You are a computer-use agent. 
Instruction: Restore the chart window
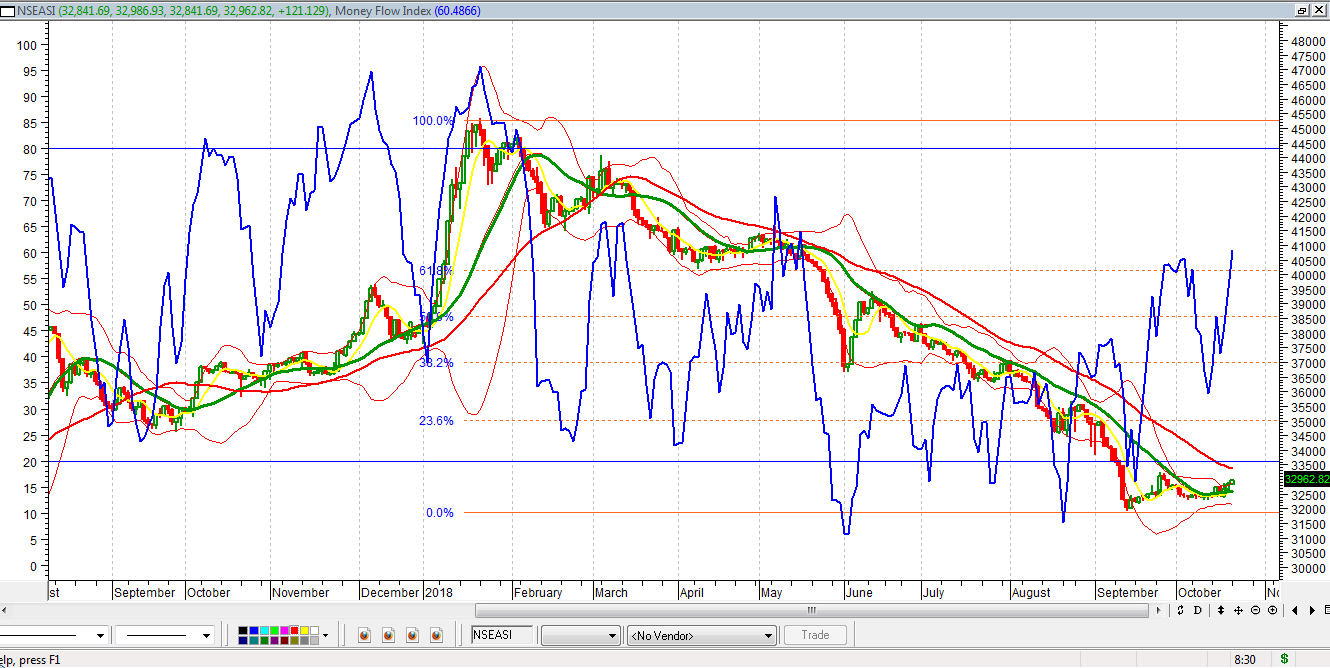click(x=1302, y=10)
